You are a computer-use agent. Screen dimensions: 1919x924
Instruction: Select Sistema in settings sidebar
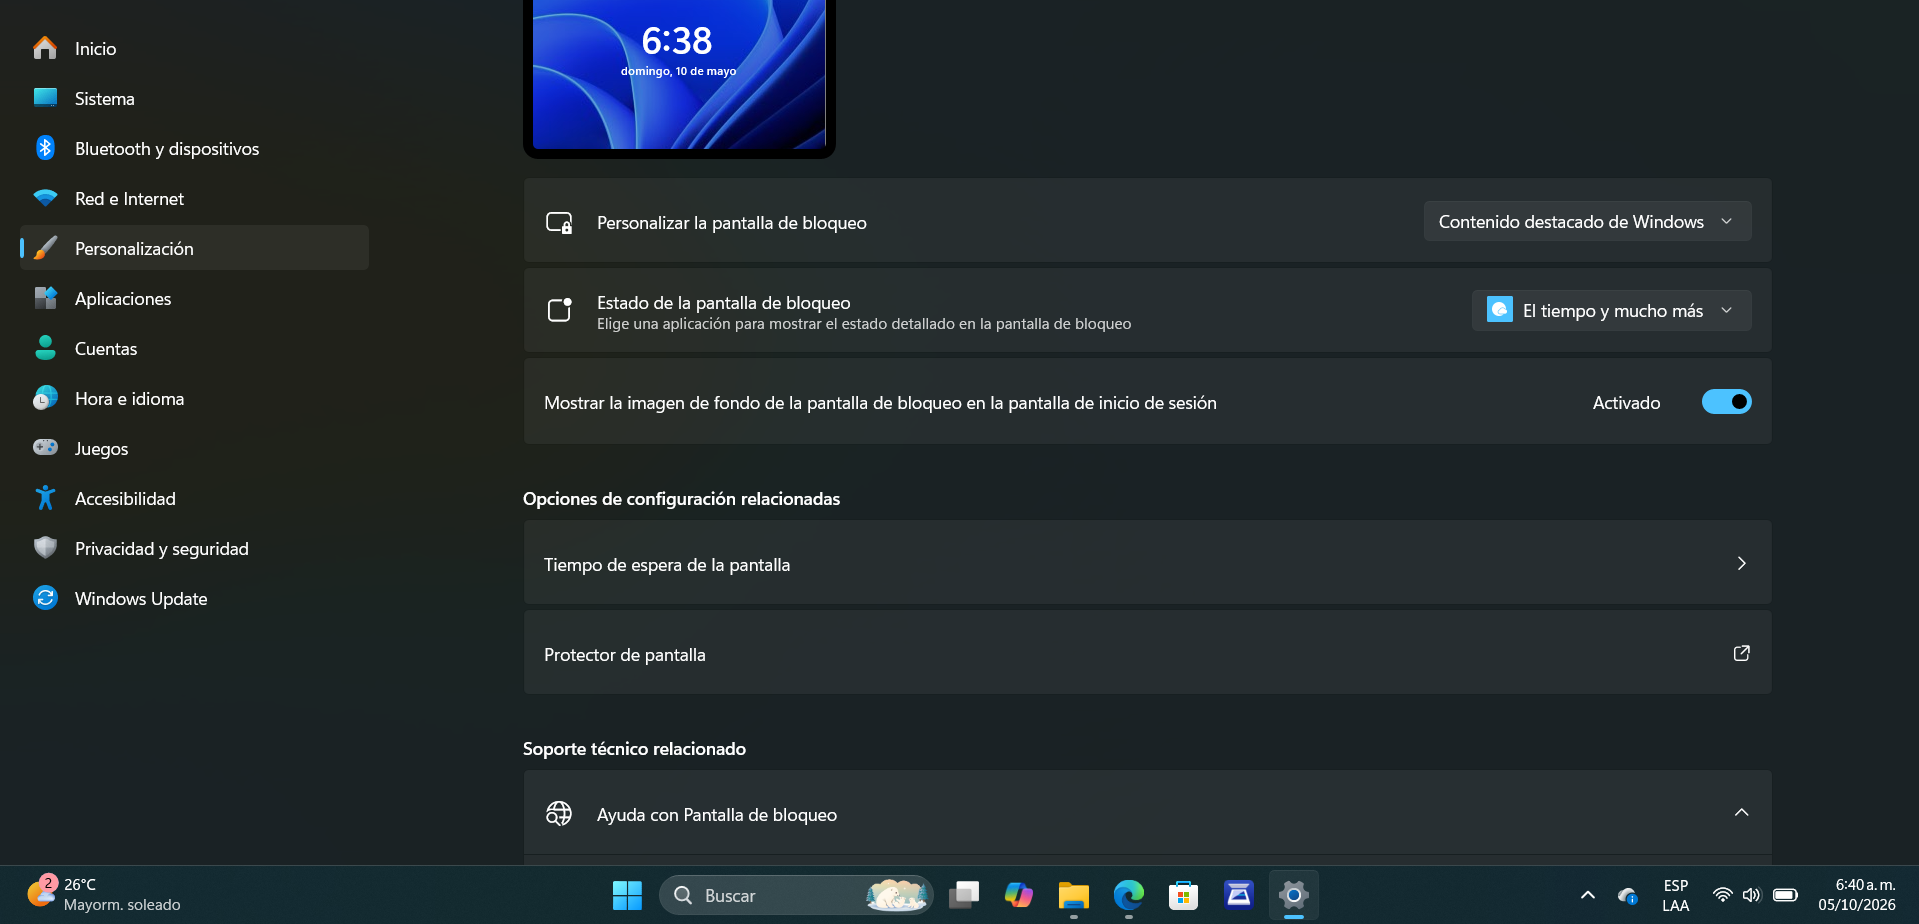tap(194, 98)
